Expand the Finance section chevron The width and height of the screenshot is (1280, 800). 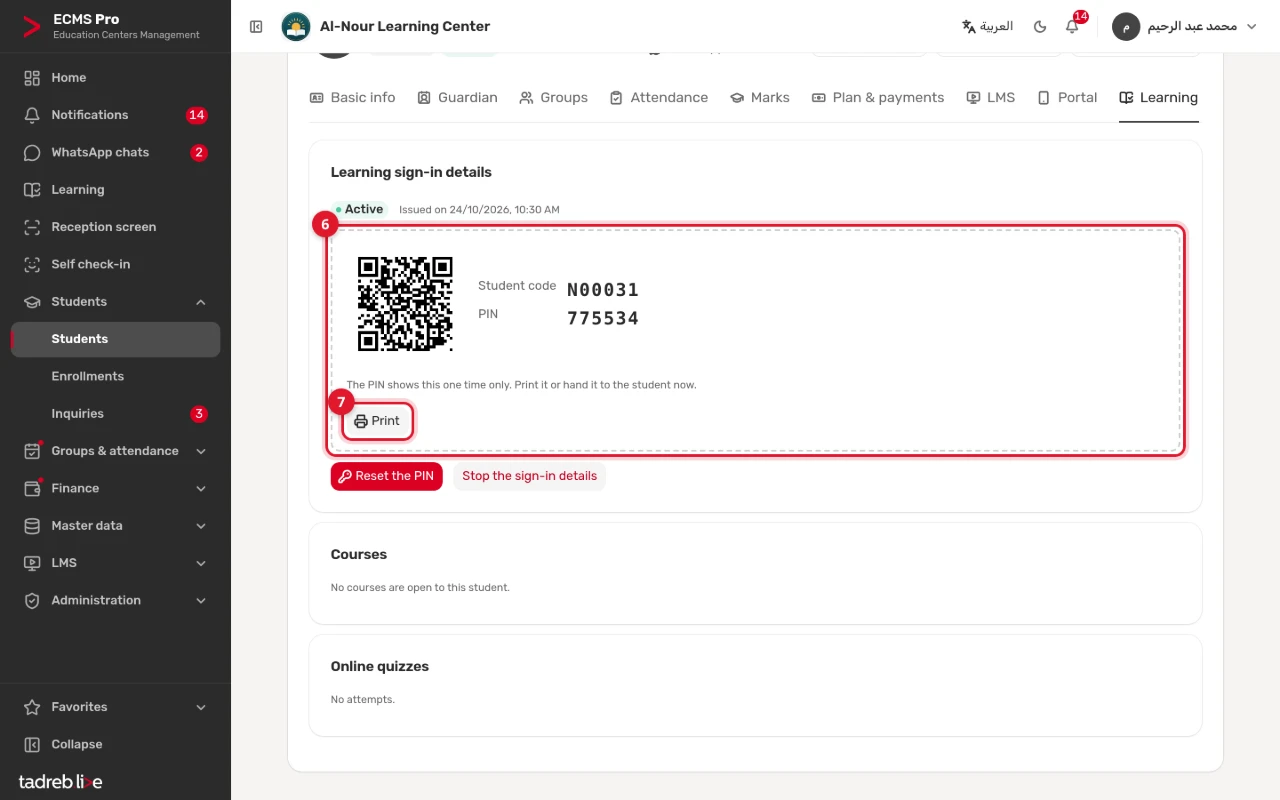[x=201, y=489]
